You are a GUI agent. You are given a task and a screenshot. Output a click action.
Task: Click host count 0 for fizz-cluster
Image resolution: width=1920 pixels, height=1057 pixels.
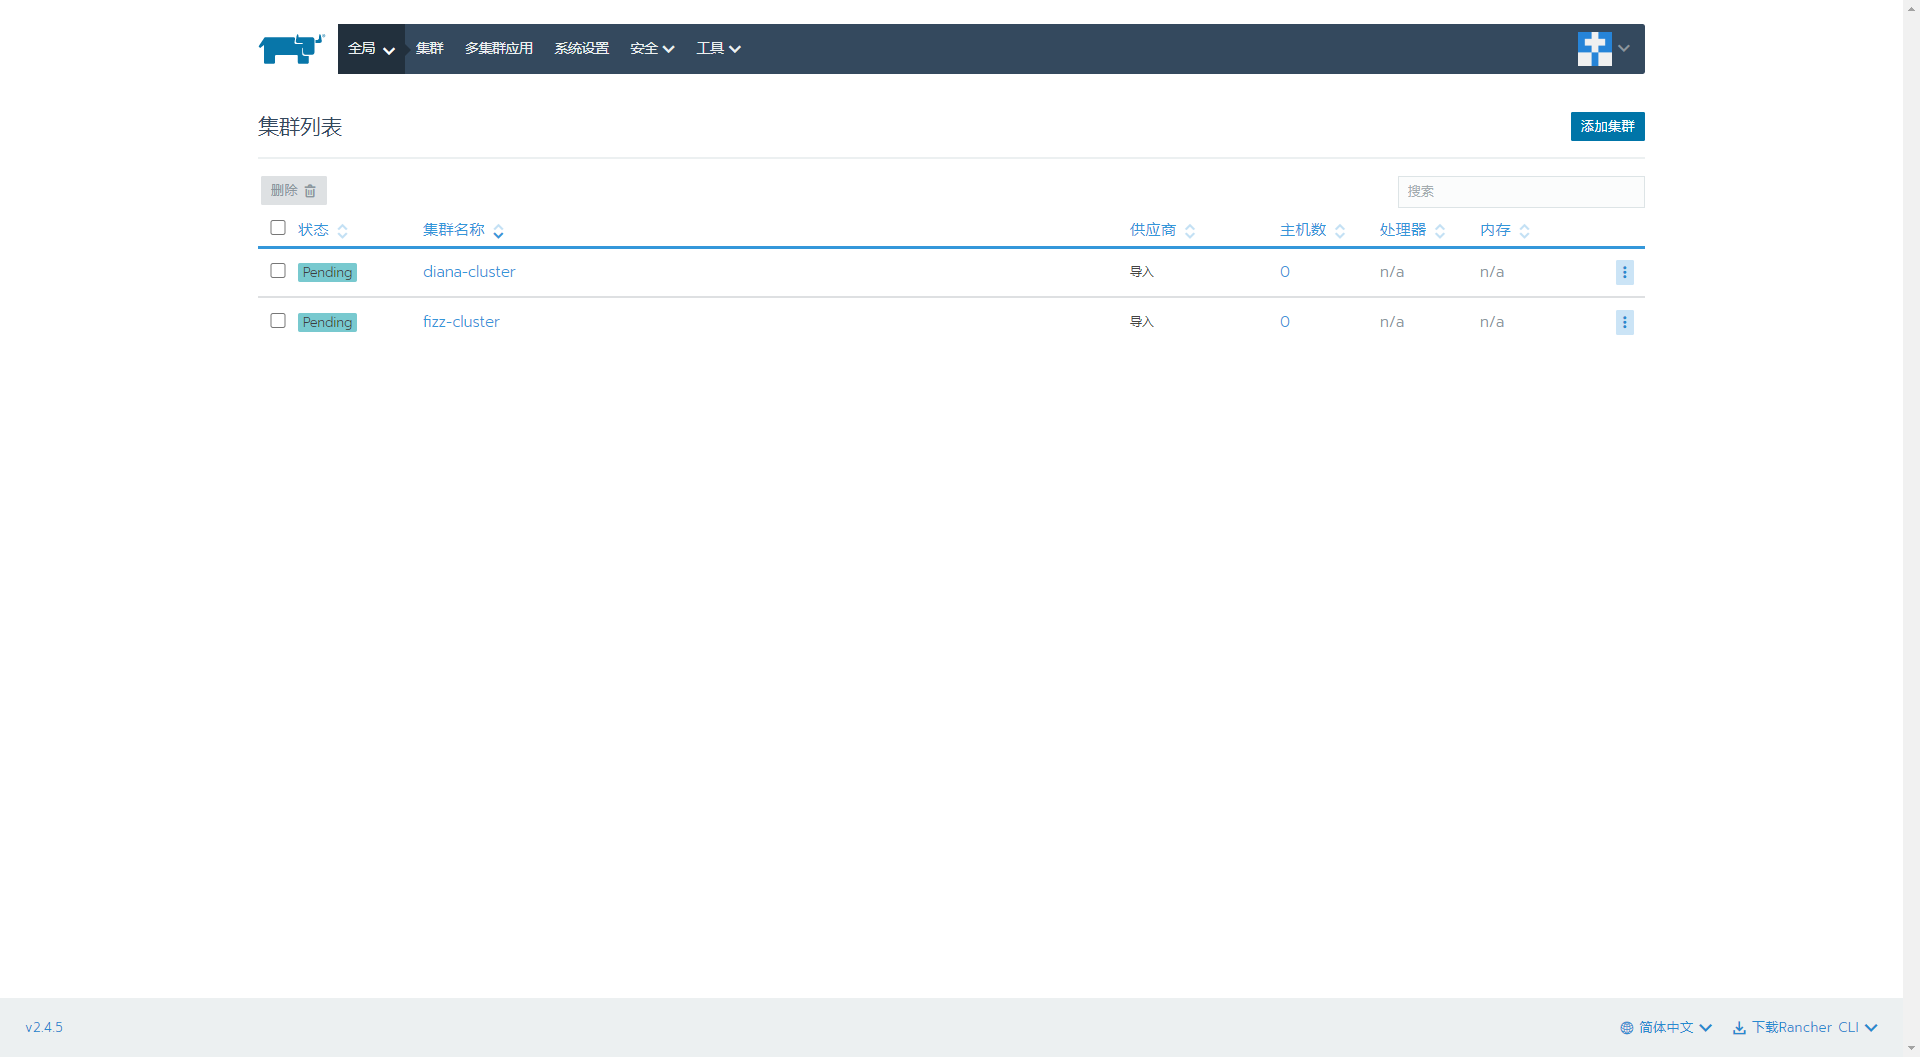1285,322
